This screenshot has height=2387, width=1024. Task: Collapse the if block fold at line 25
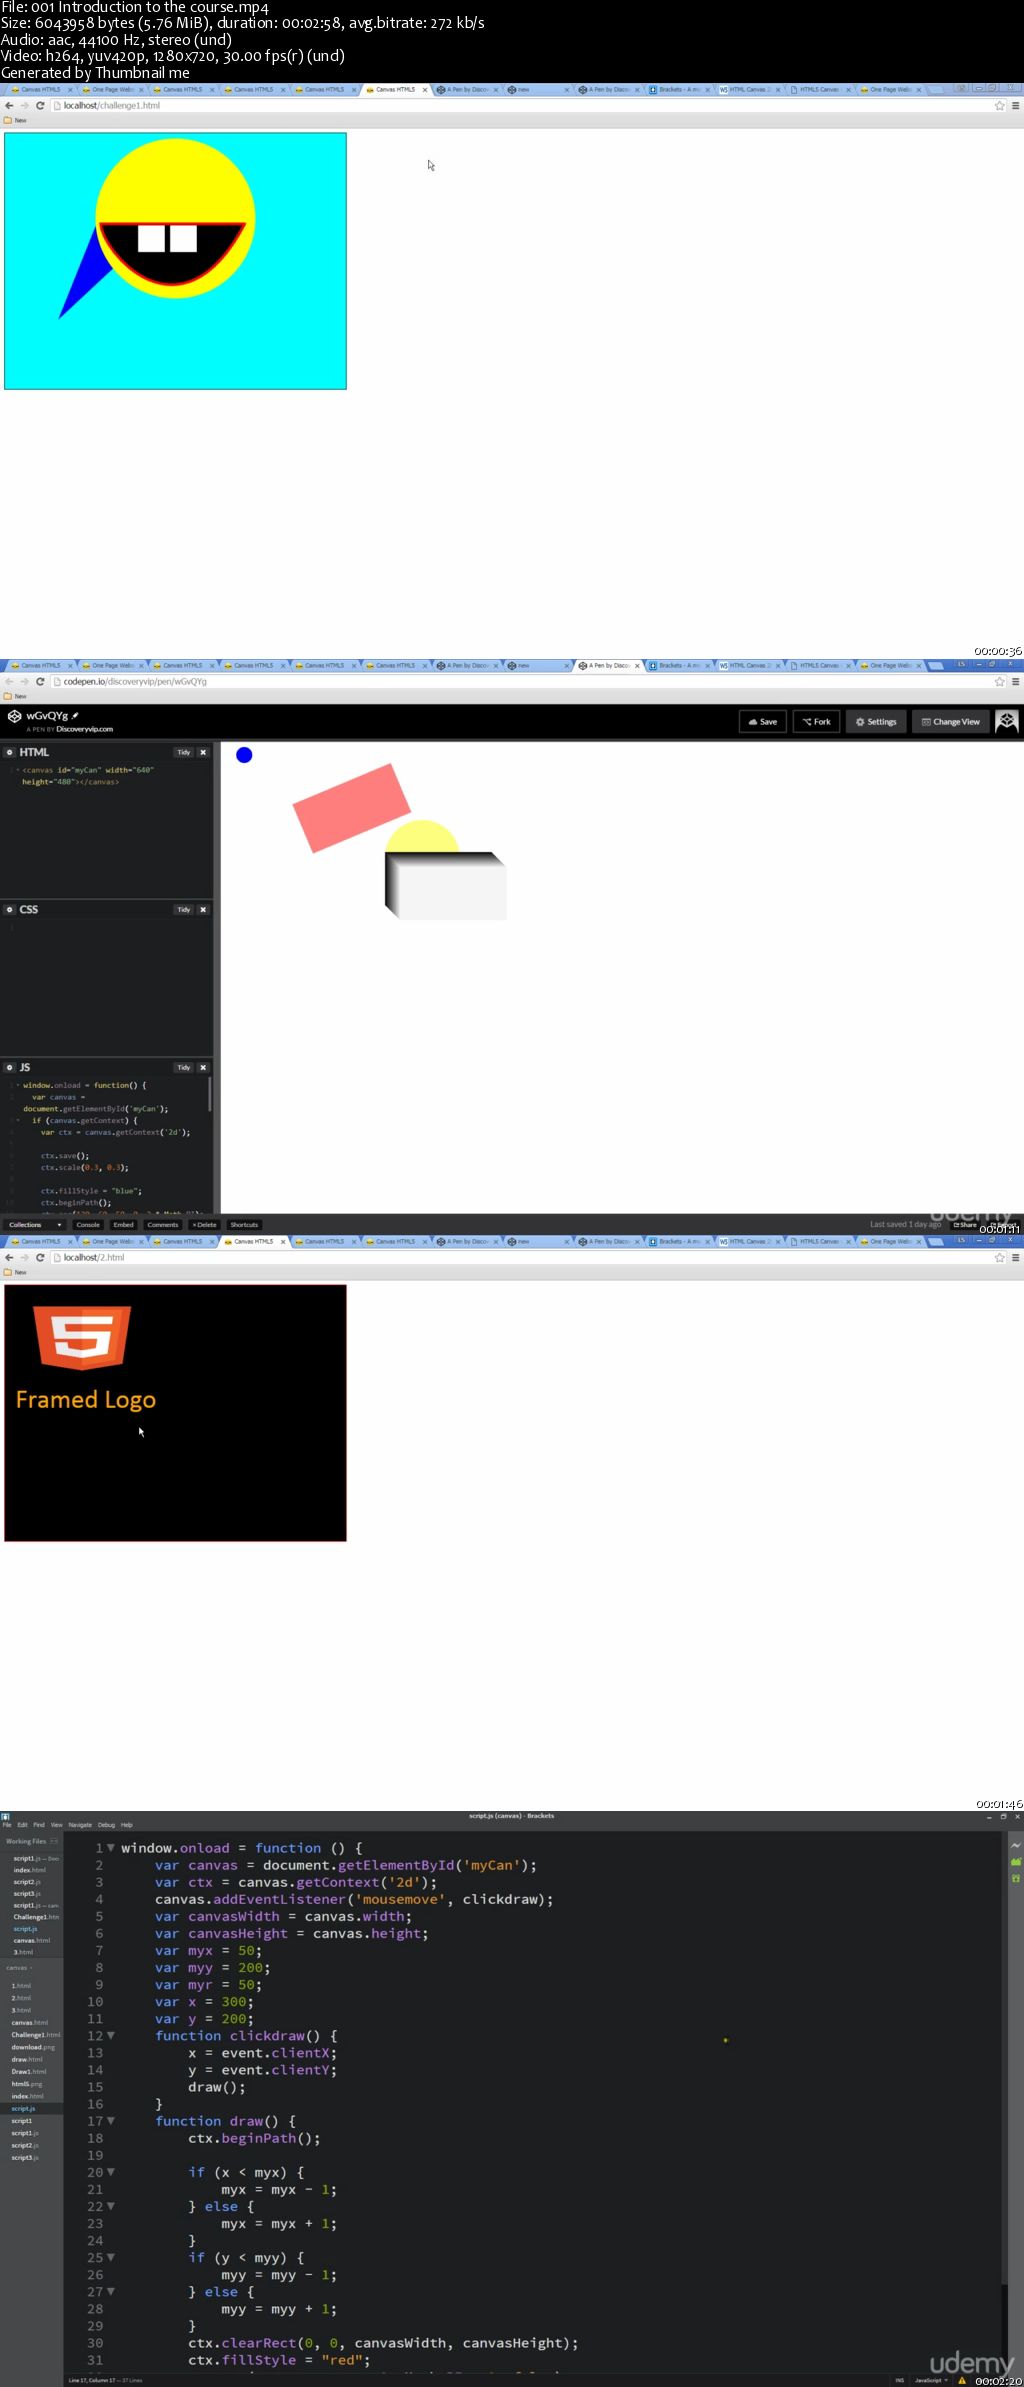pyautogui.click(x=111, y=2257)
